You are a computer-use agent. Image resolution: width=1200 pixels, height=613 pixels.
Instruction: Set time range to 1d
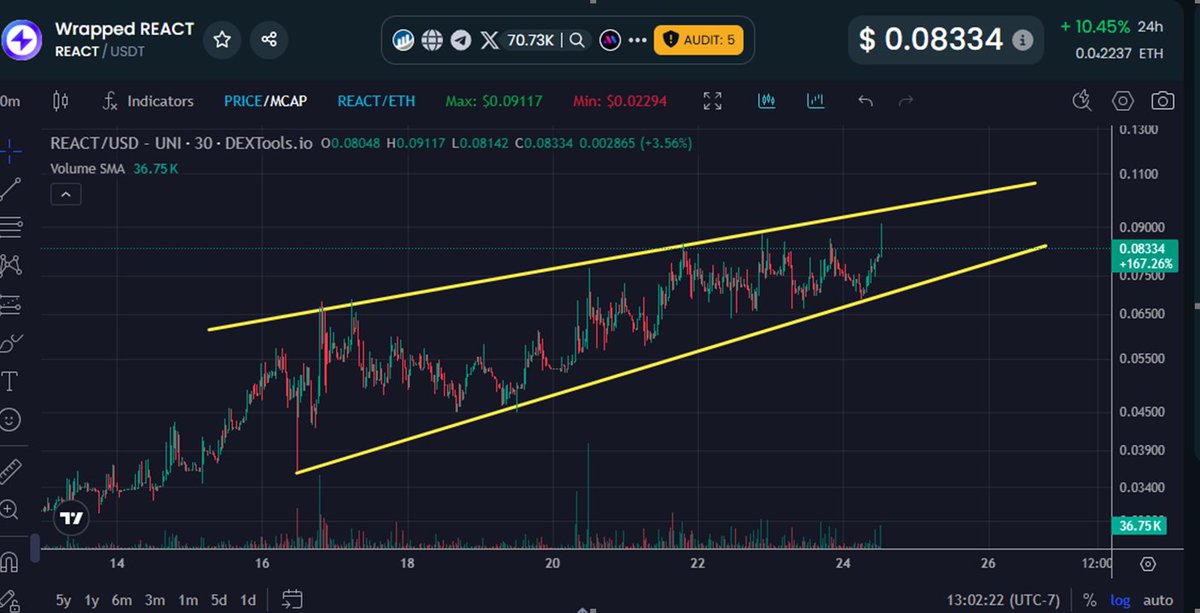249,600
